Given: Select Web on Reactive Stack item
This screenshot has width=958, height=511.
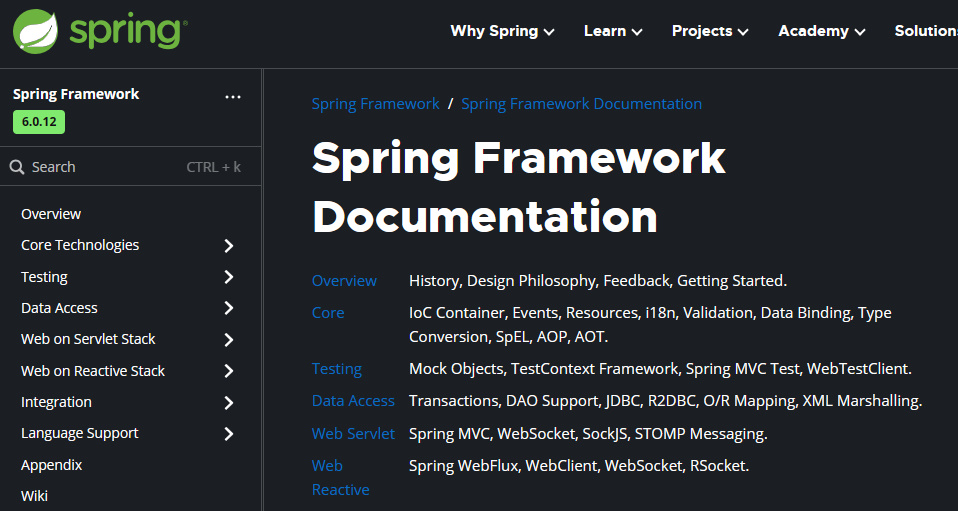Looking at the screenshot, I should 93,371.
